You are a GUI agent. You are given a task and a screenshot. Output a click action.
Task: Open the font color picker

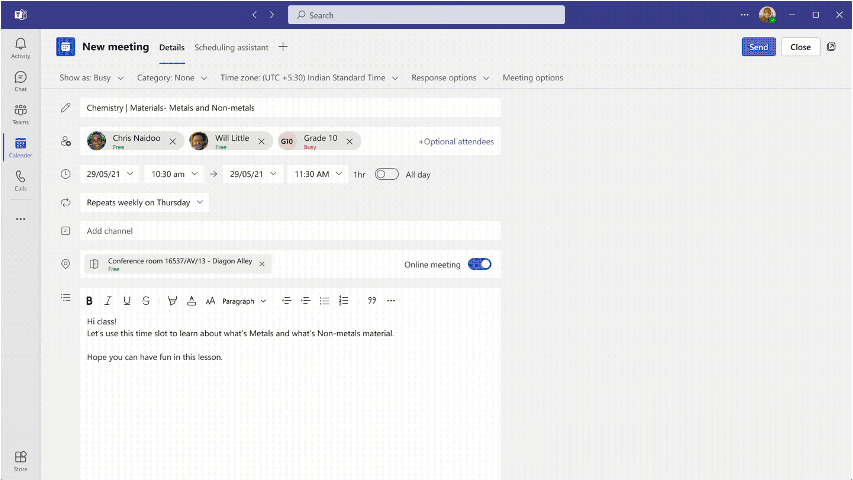pos(191,300)
